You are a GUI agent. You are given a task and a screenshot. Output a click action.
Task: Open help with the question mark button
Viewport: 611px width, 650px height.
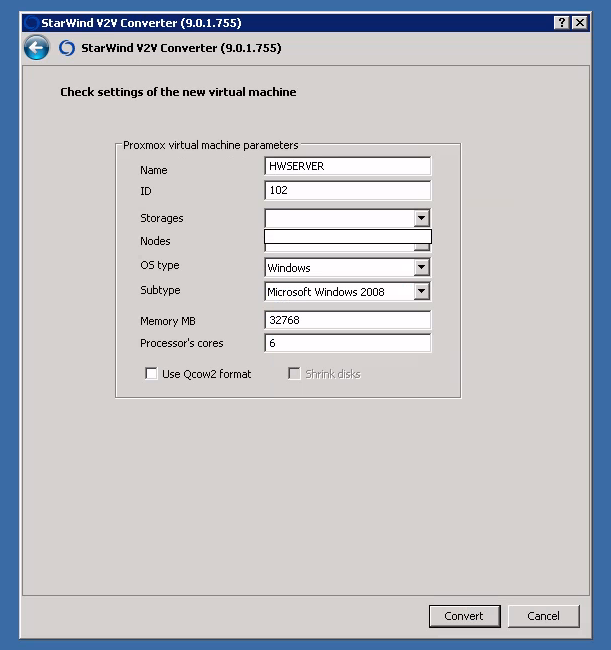(x=562, y=23)
